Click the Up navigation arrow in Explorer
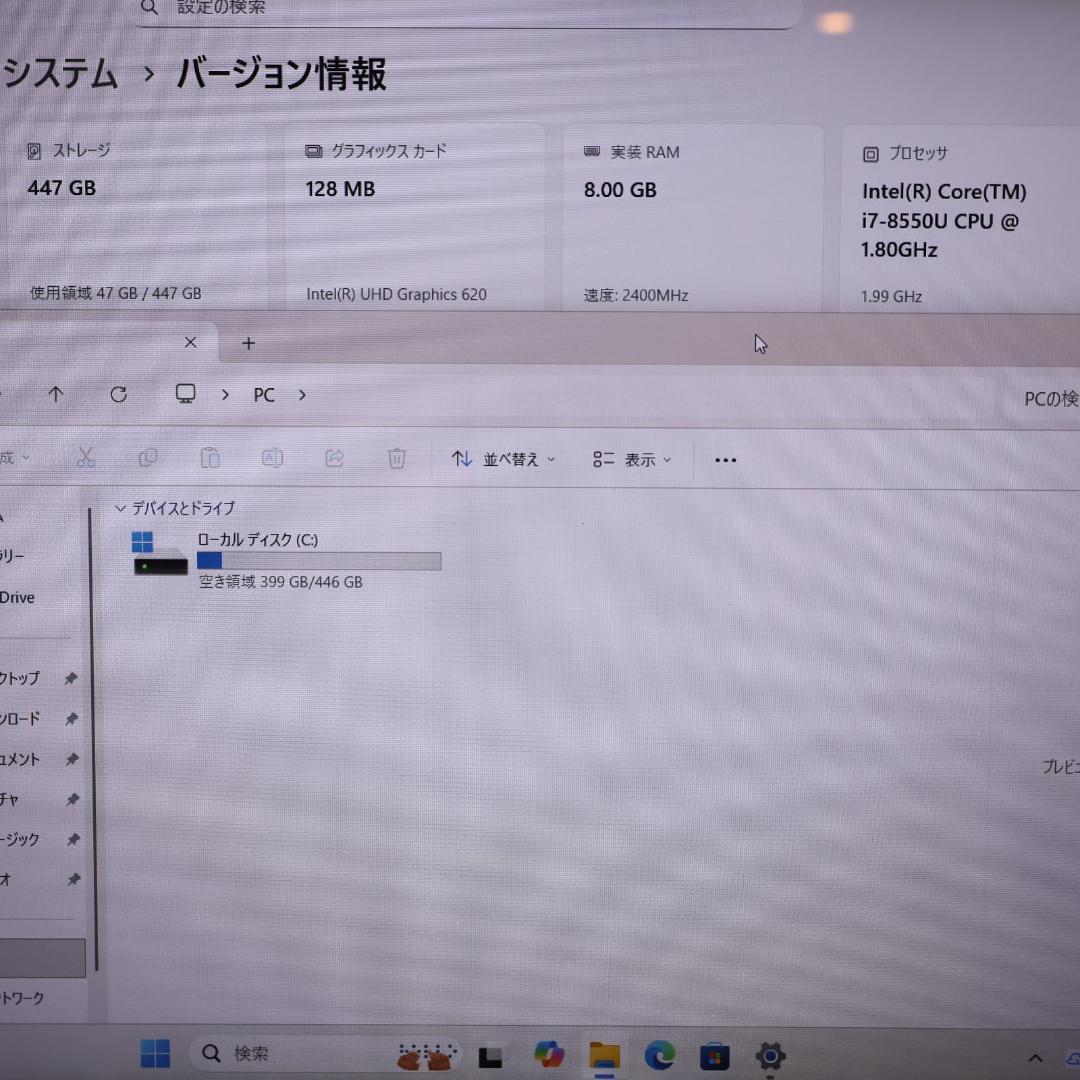 click(x=56, y=394)
